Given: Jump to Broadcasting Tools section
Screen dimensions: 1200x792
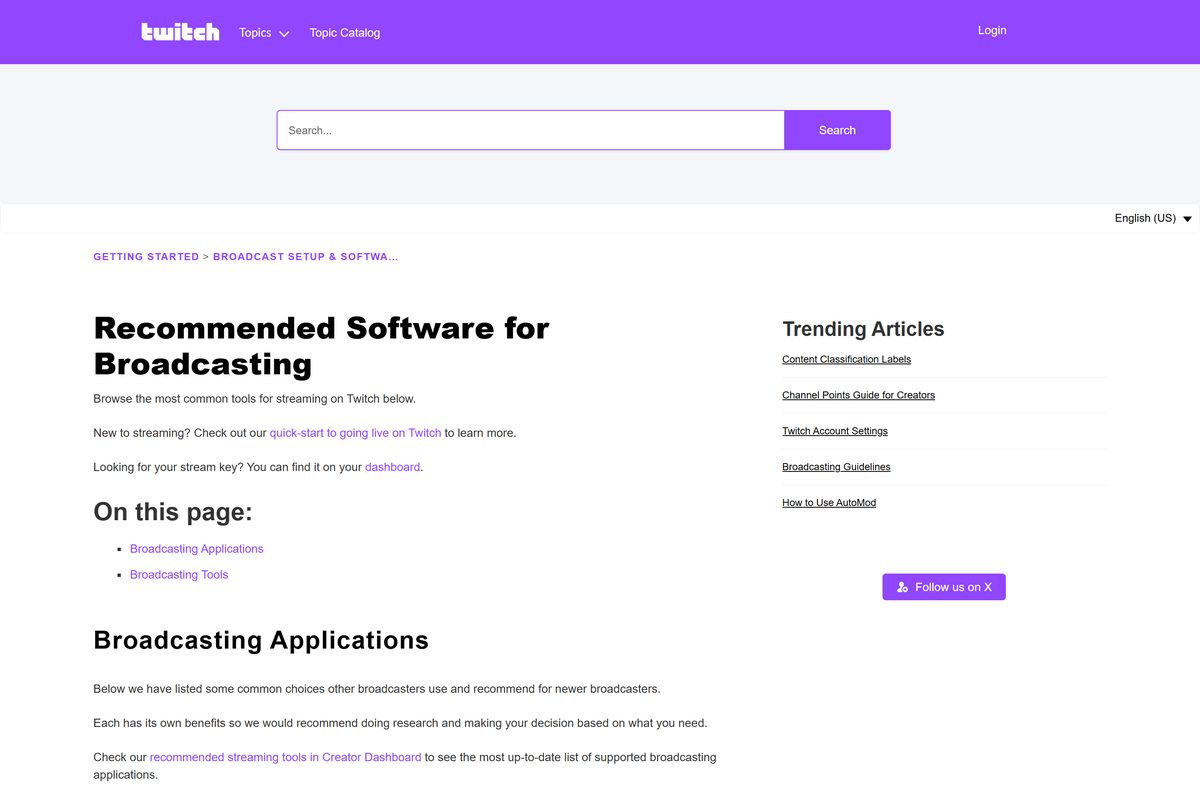Looking at the screenshot, I should [179, 575].
